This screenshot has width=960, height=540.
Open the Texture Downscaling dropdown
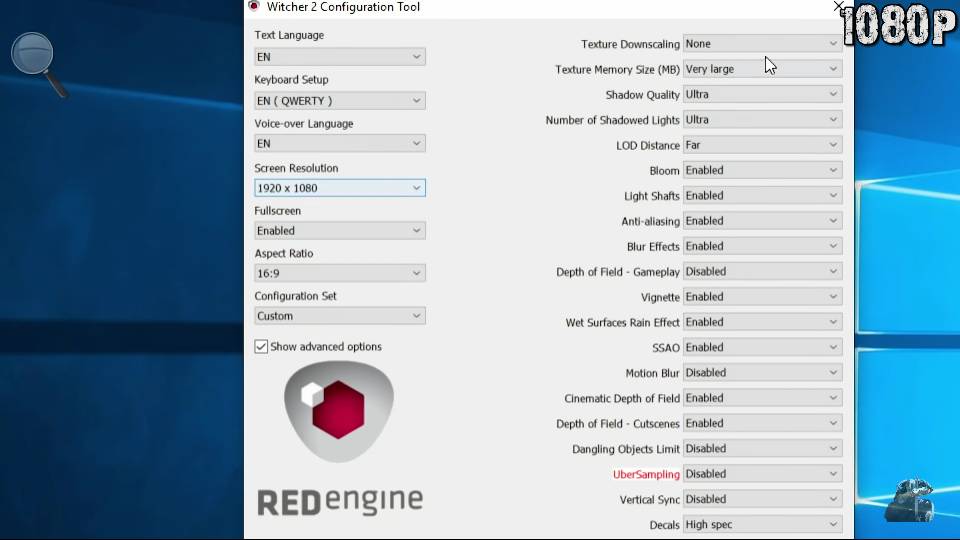pos(762,43)
